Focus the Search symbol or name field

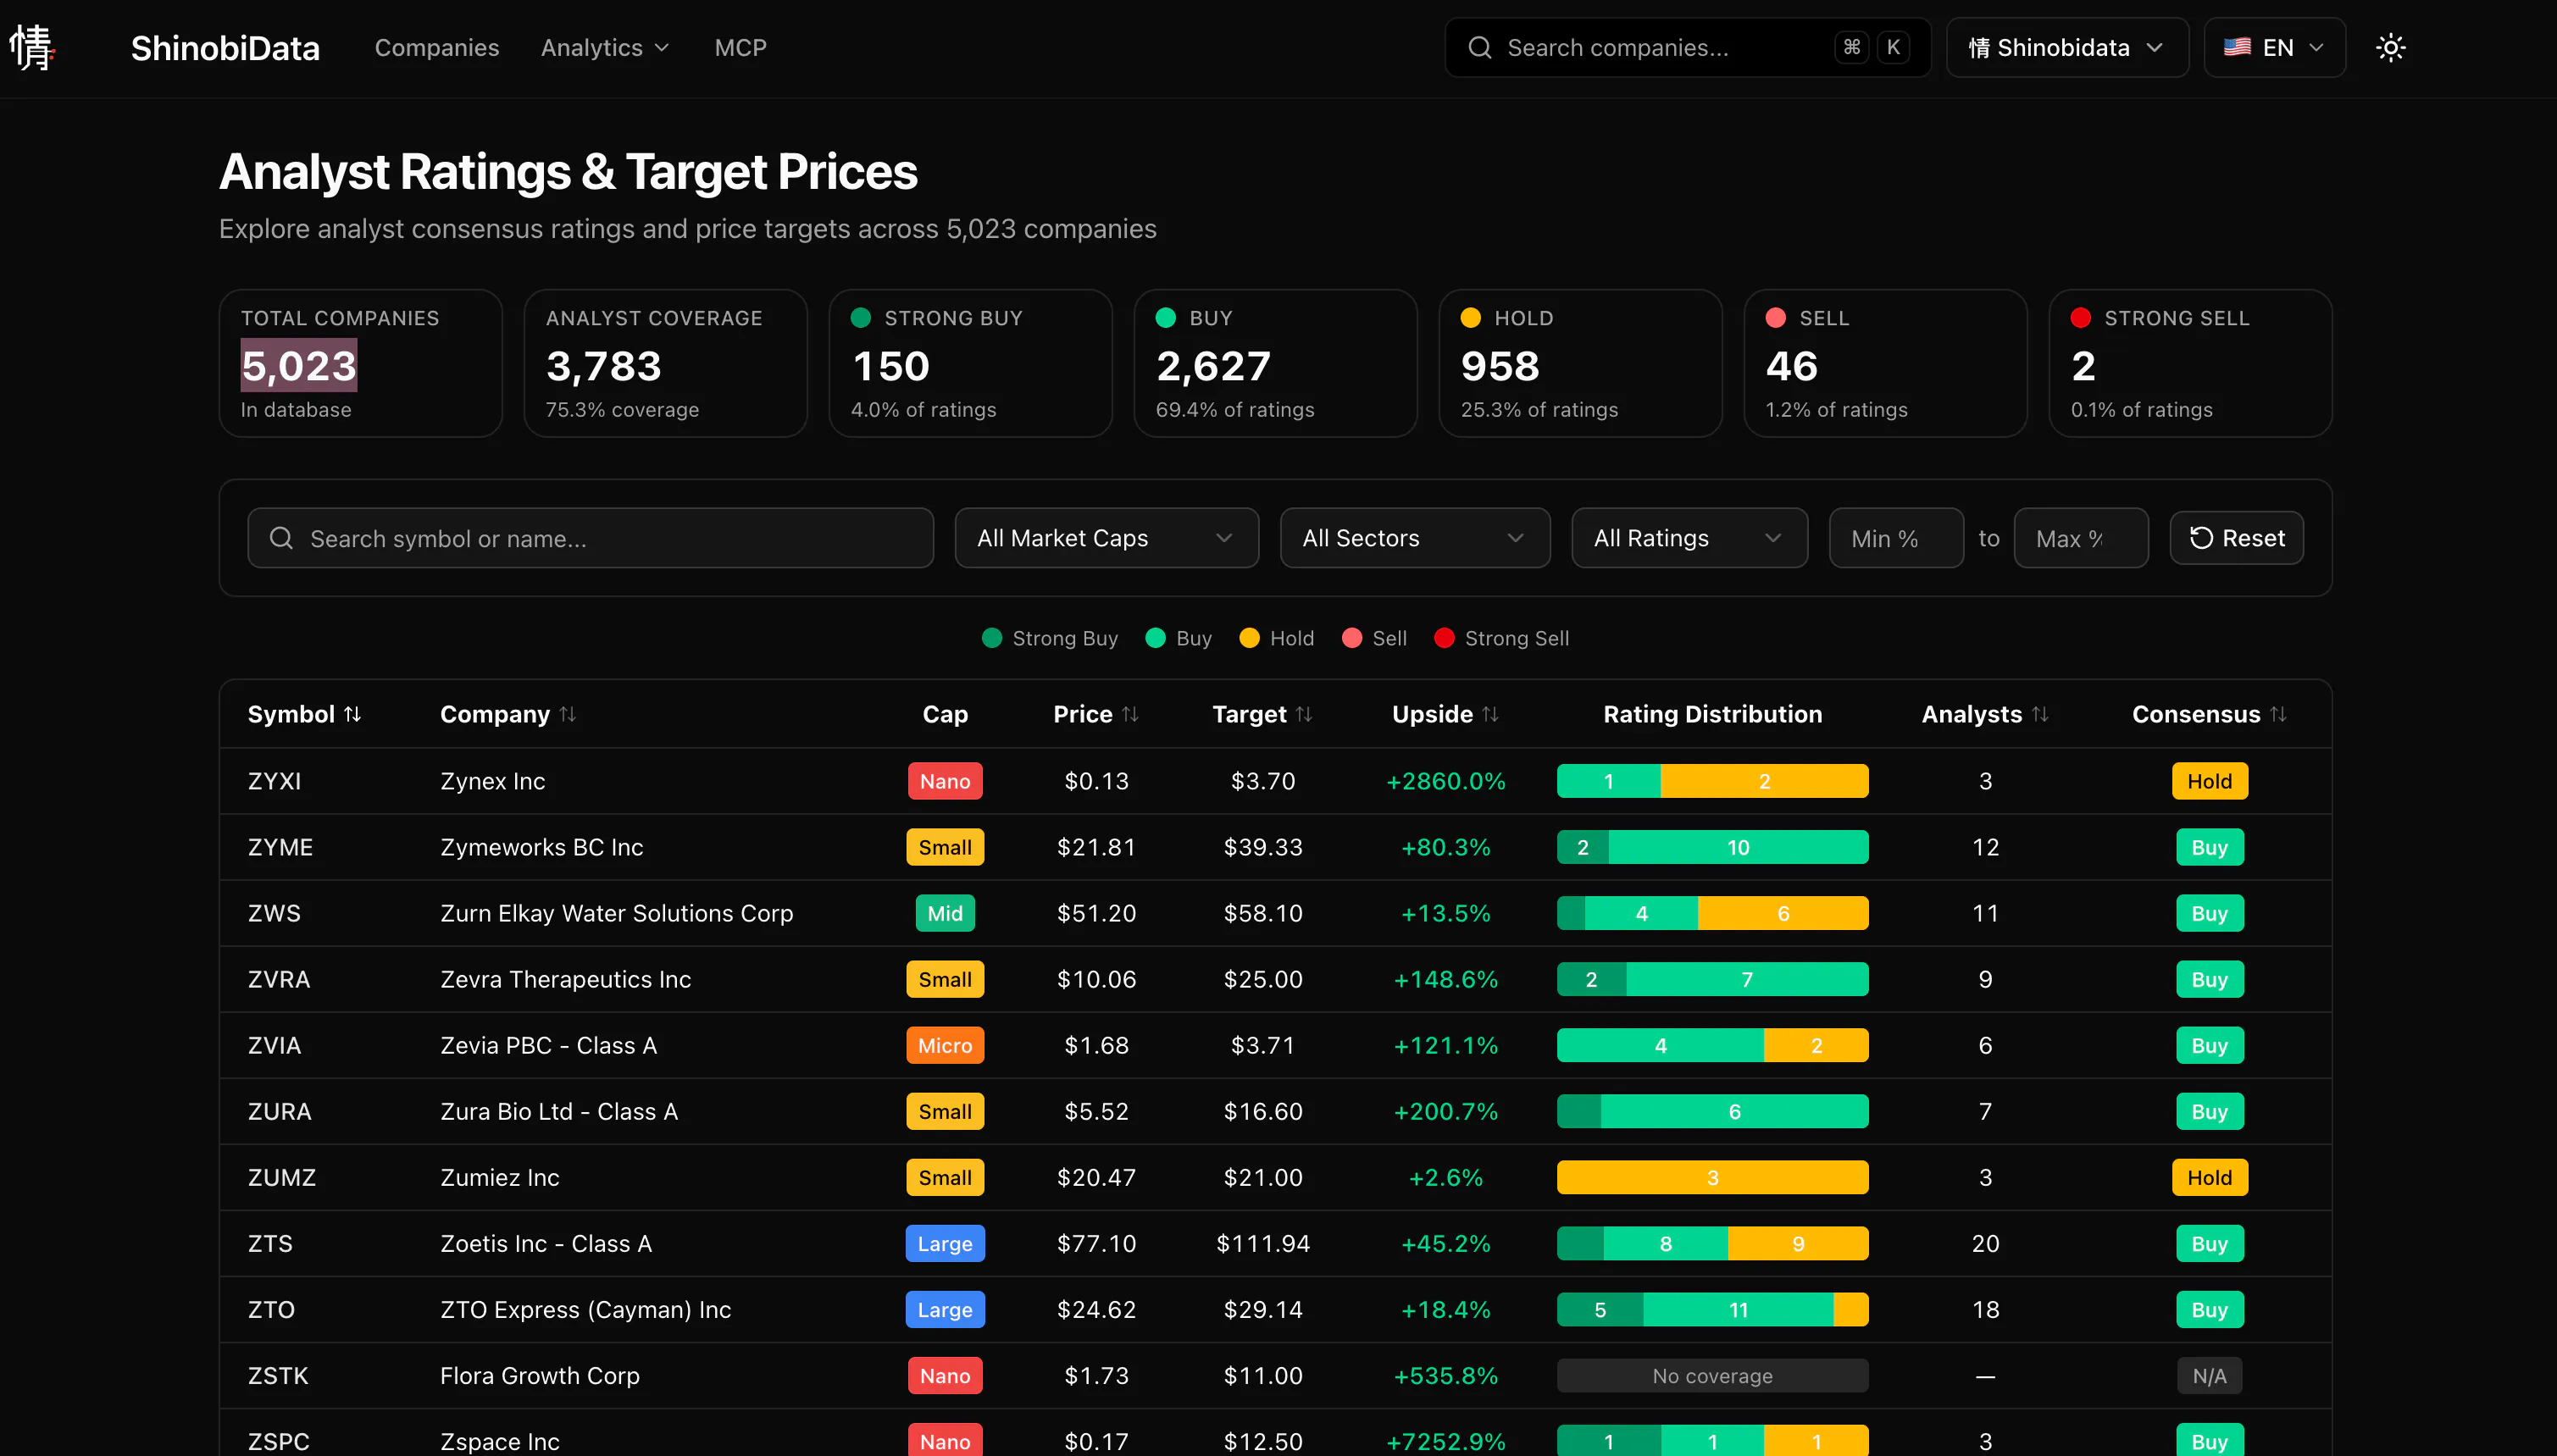[590, 538]
